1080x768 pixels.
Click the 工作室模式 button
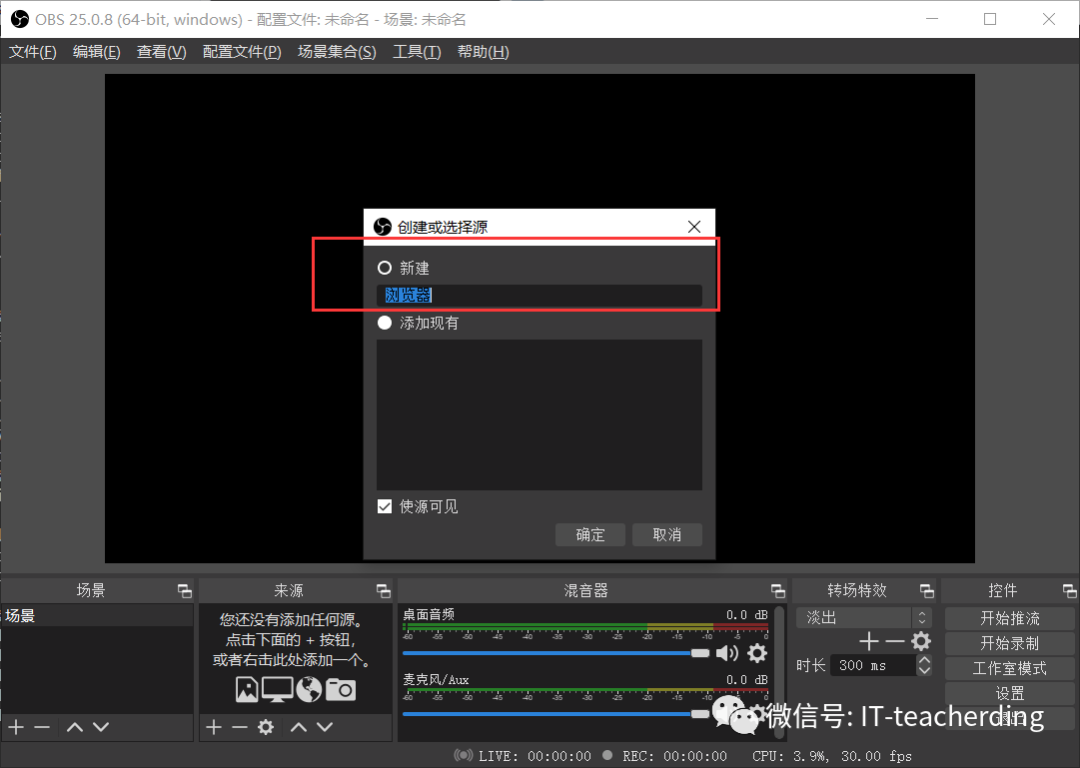point(1010,668)
